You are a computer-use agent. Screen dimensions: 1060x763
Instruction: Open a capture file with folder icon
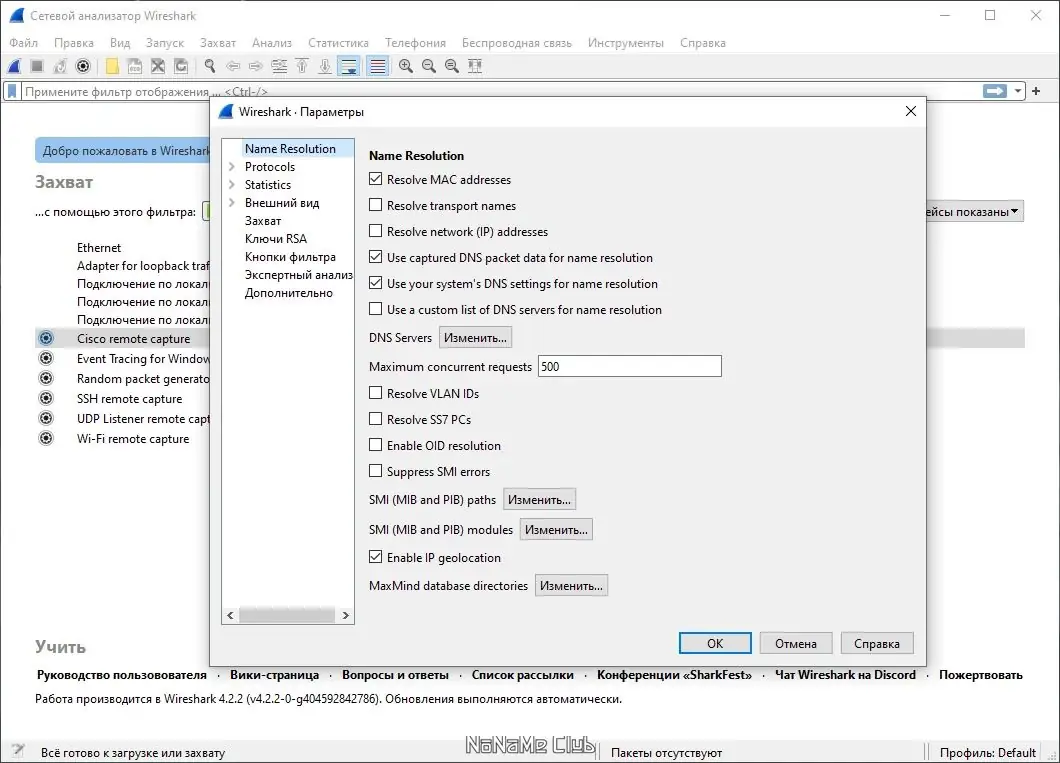coord(112,66)
